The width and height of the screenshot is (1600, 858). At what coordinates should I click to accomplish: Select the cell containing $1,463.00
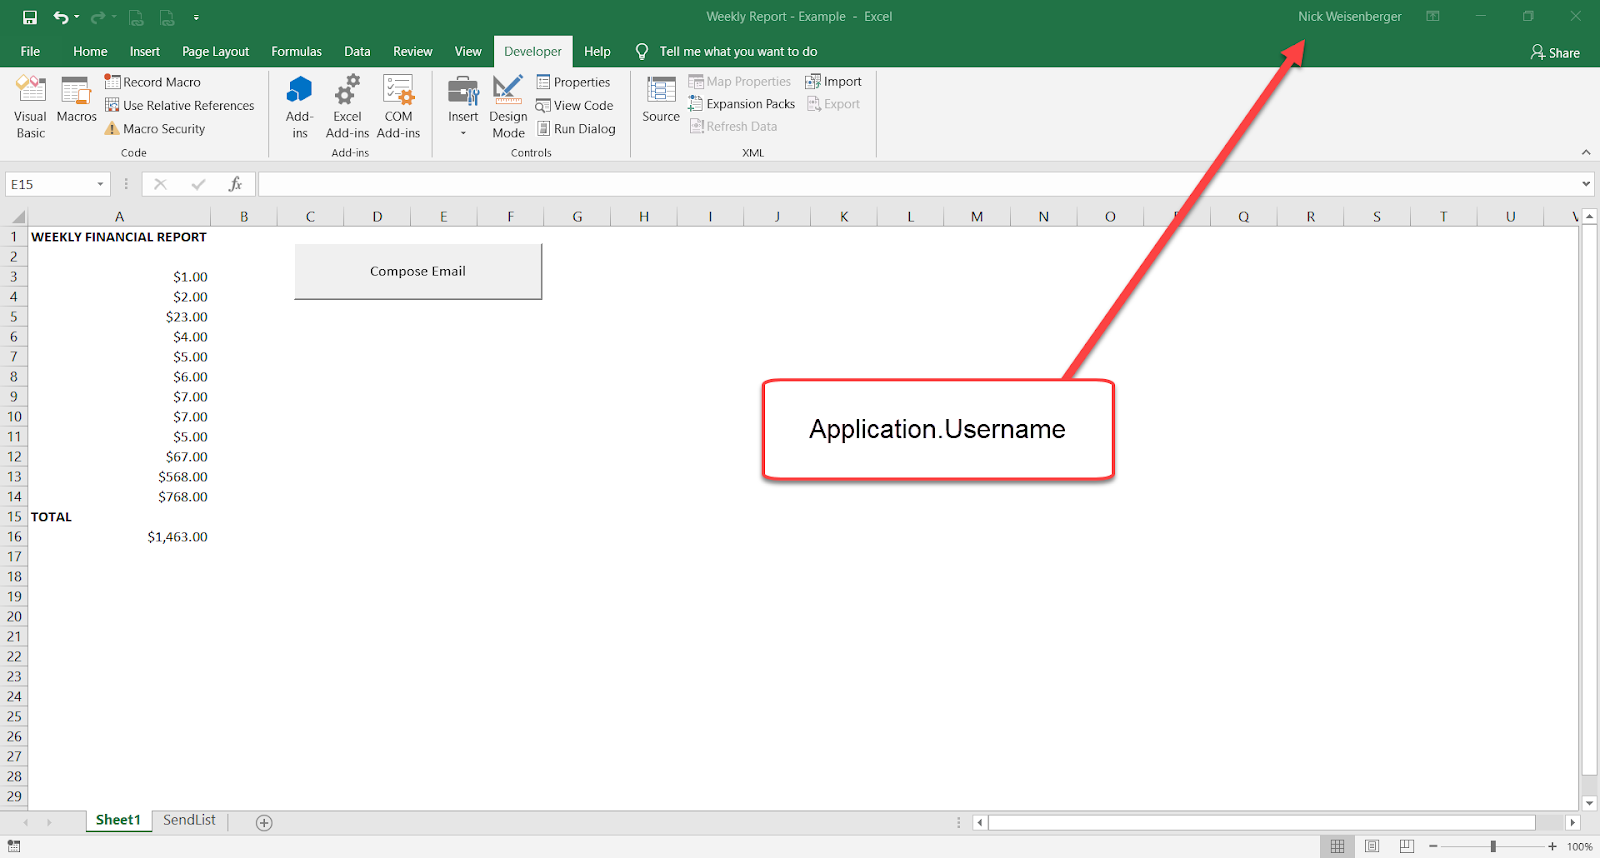(119, 537)
